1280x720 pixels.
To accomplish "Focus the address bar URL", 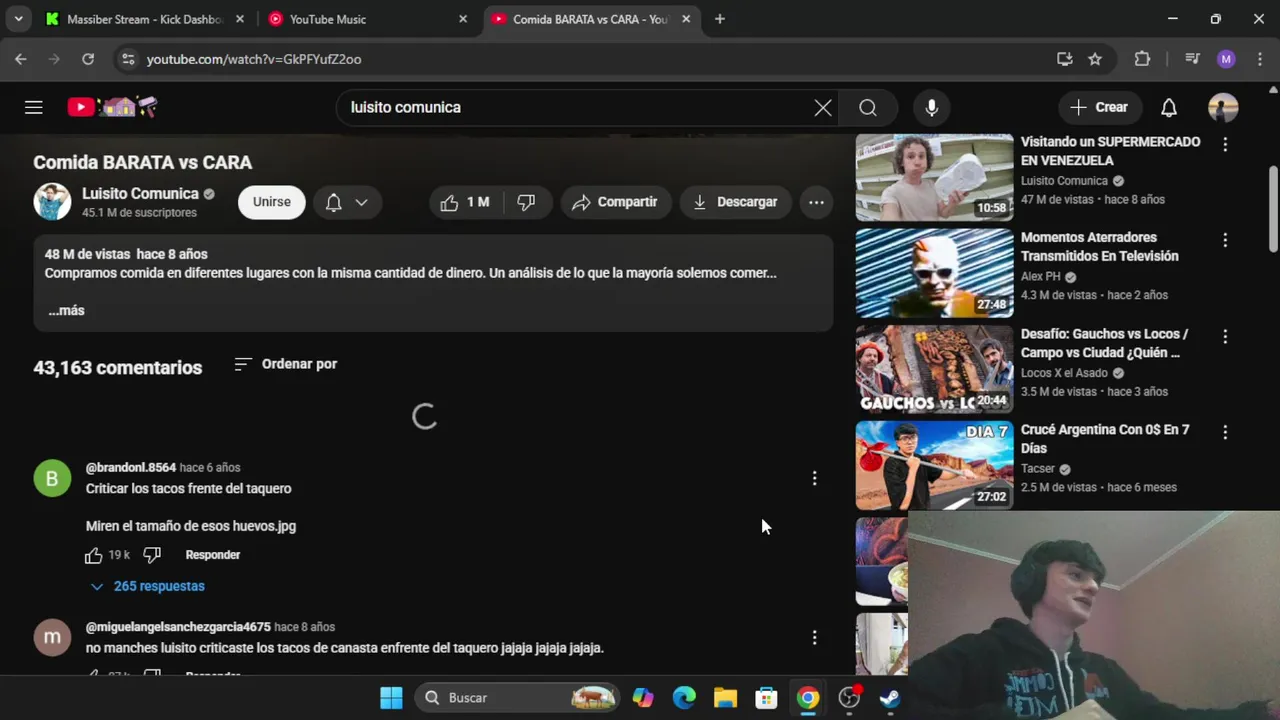I will tap(254, 59).
